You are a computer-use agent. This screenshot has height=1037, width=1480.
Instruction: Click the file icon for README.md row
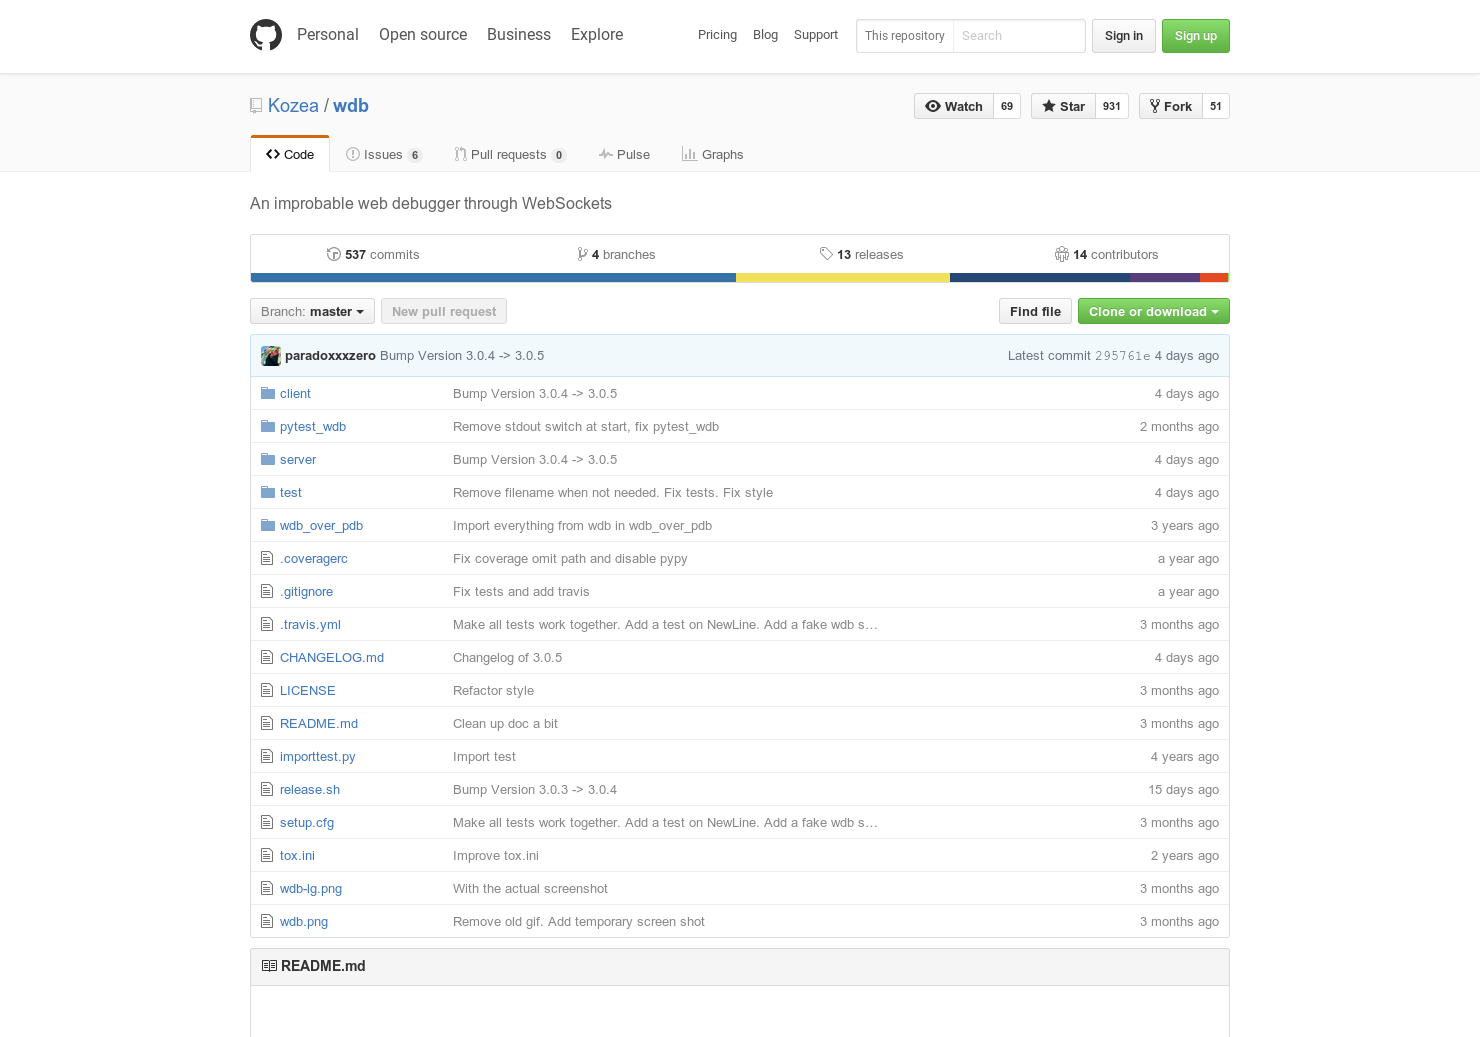[267, 723]
